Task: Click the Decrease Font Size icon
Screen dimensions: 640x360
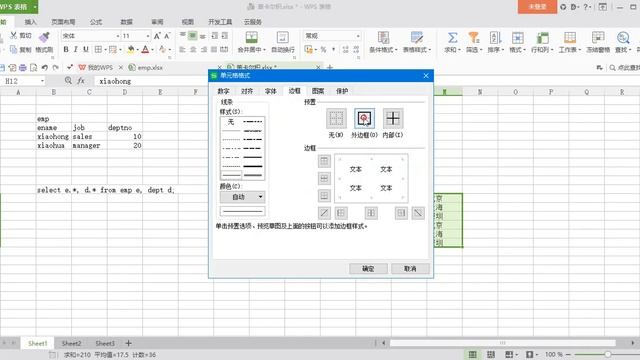Action: 167,36
